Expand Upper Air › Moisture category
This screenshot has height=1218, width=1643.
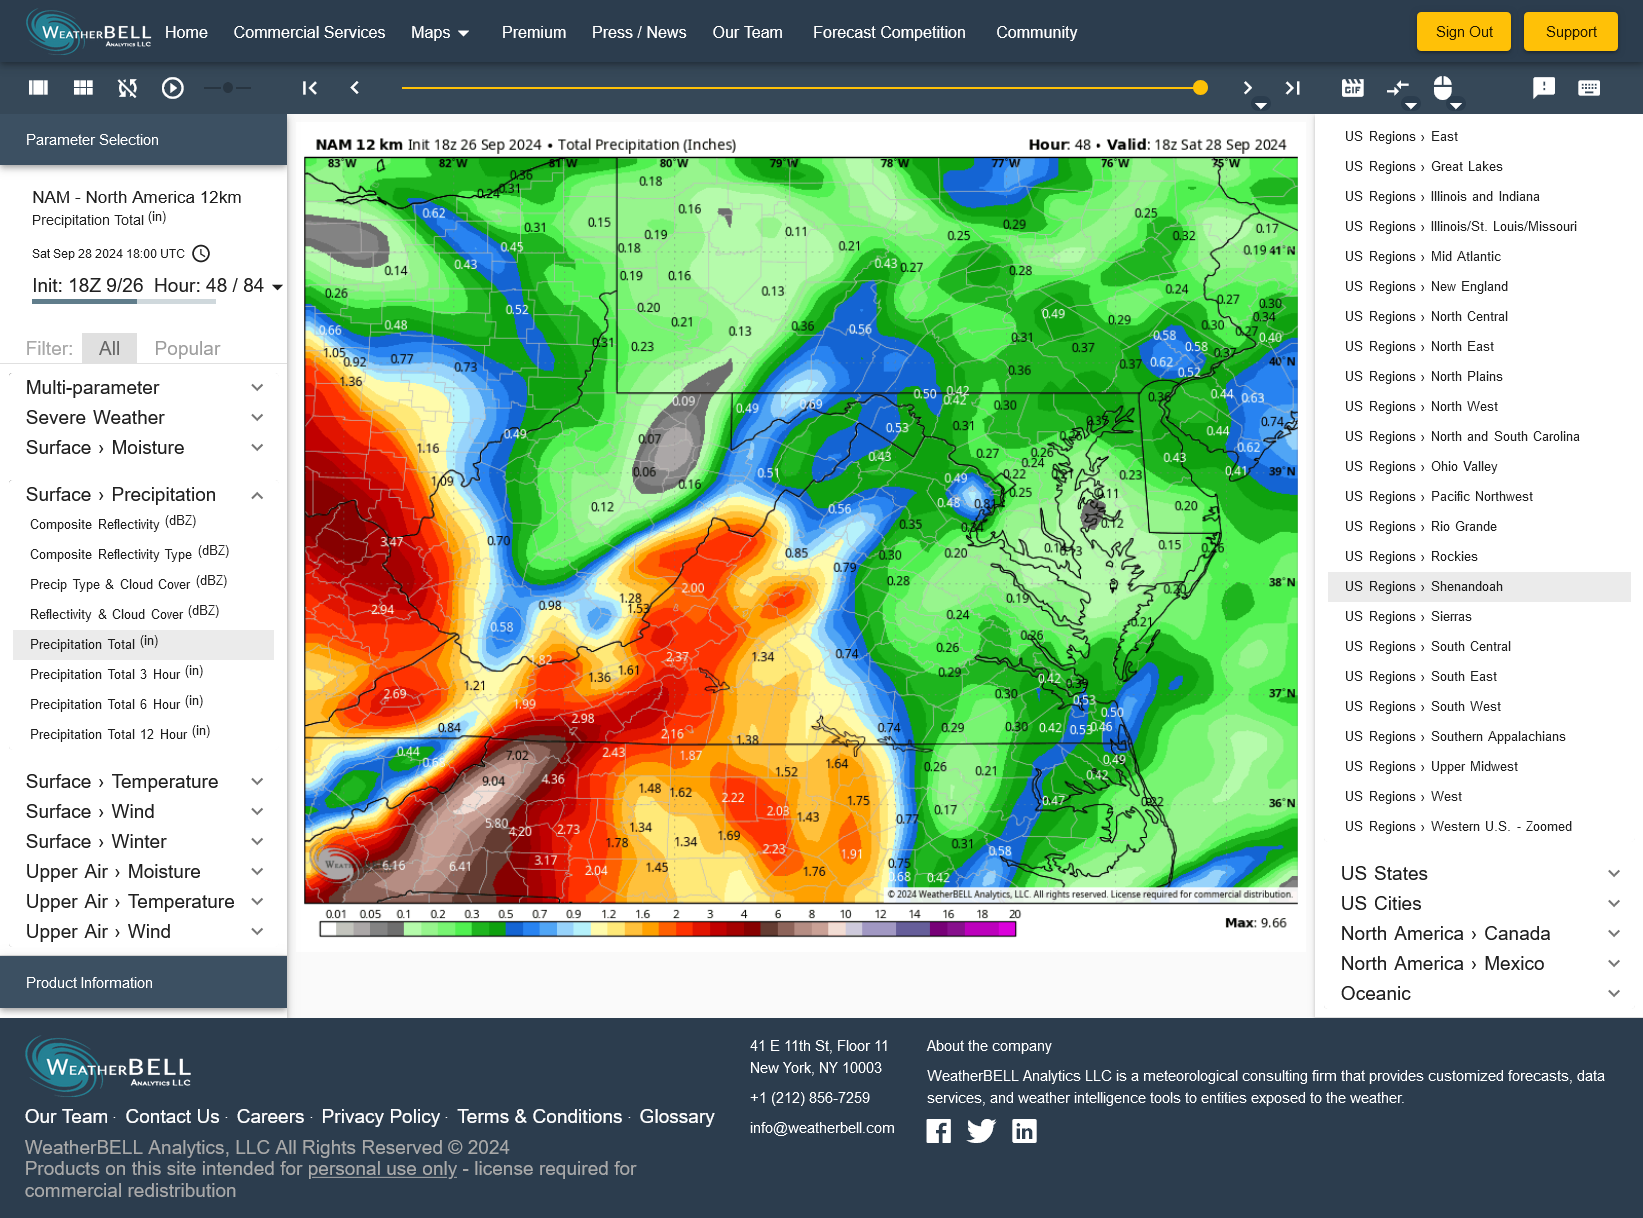coord(145,872)
